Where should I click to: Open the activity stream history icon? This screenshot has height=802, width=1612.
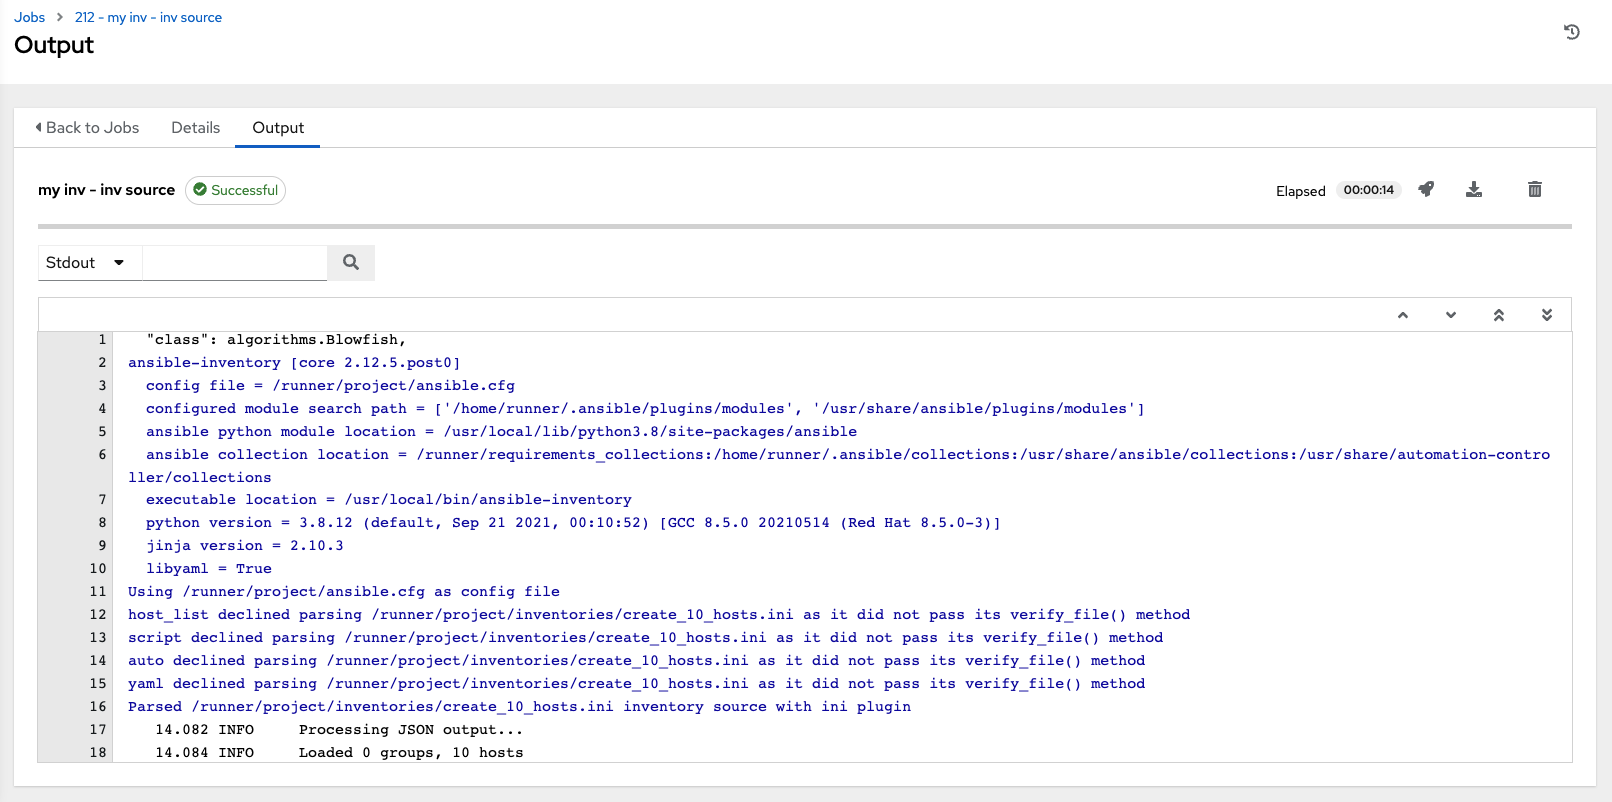tap(1571, 32)
